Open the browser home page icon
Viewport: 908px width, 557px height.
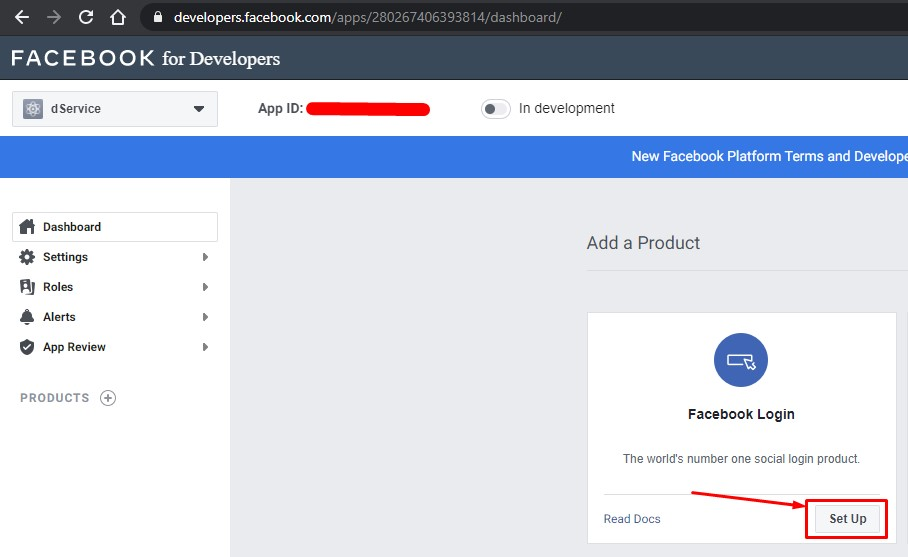(x=118, y=17)
